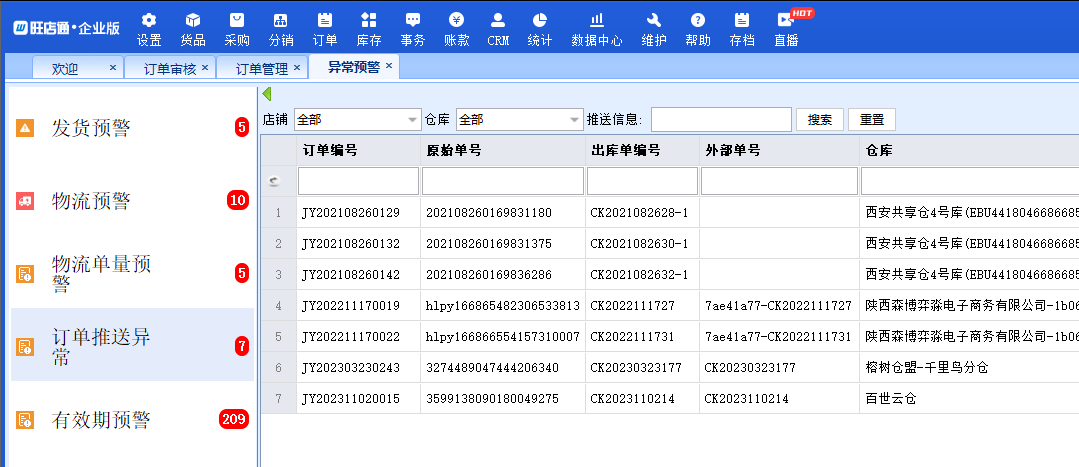Expand the 店铺 shop dropdown
The height and width of the screenshot is (467, 1079).
413,120
